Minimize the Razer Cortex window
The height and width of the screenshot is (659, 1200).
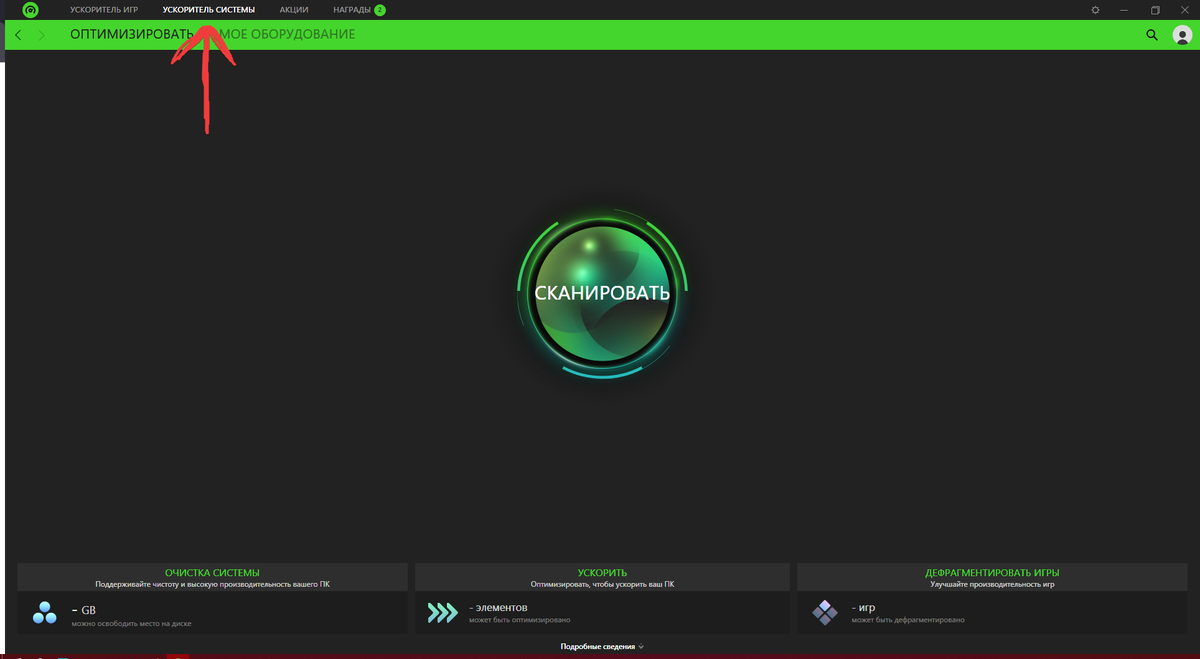pyautogui.click(x=1125, y=10)
